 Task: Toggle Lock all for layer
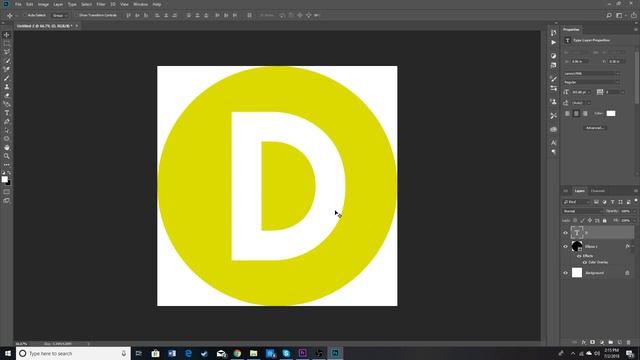(605, 220)
